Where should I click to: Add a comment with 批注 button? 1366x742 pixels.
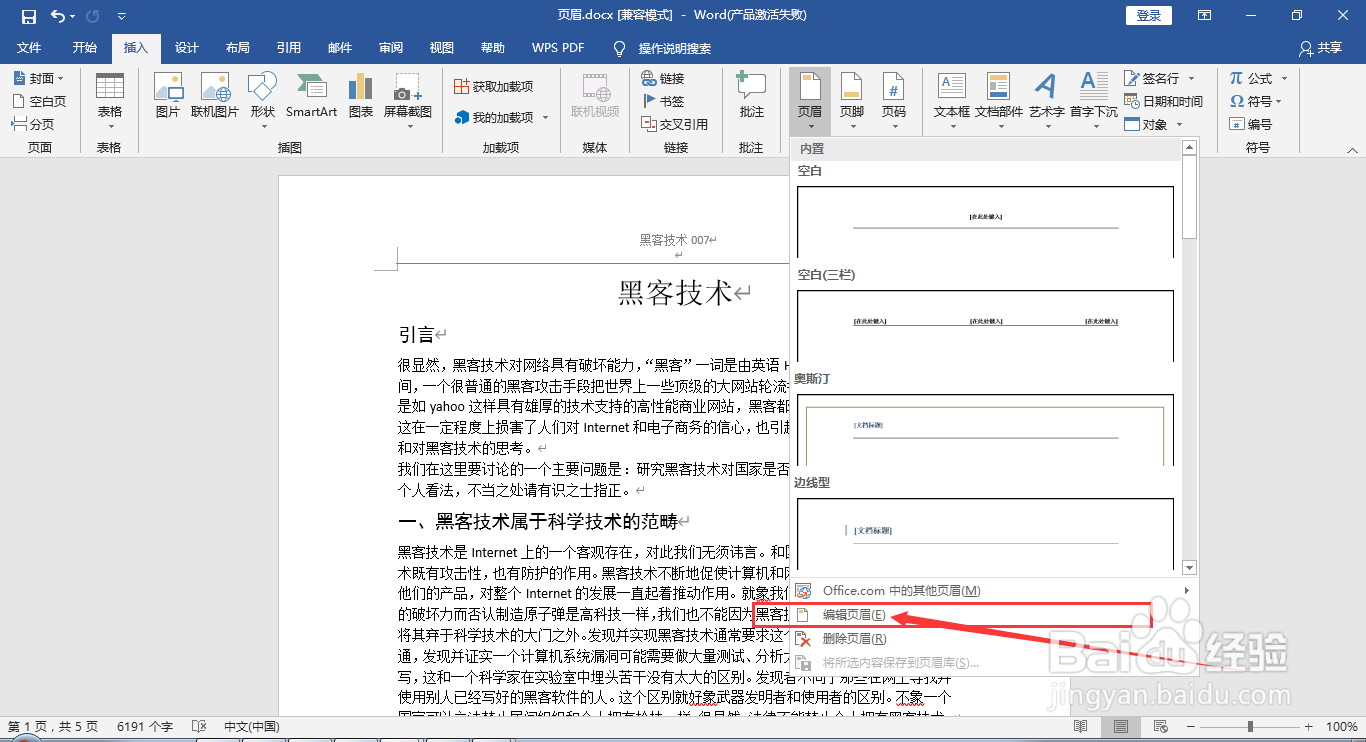click(x=751, y=98)
